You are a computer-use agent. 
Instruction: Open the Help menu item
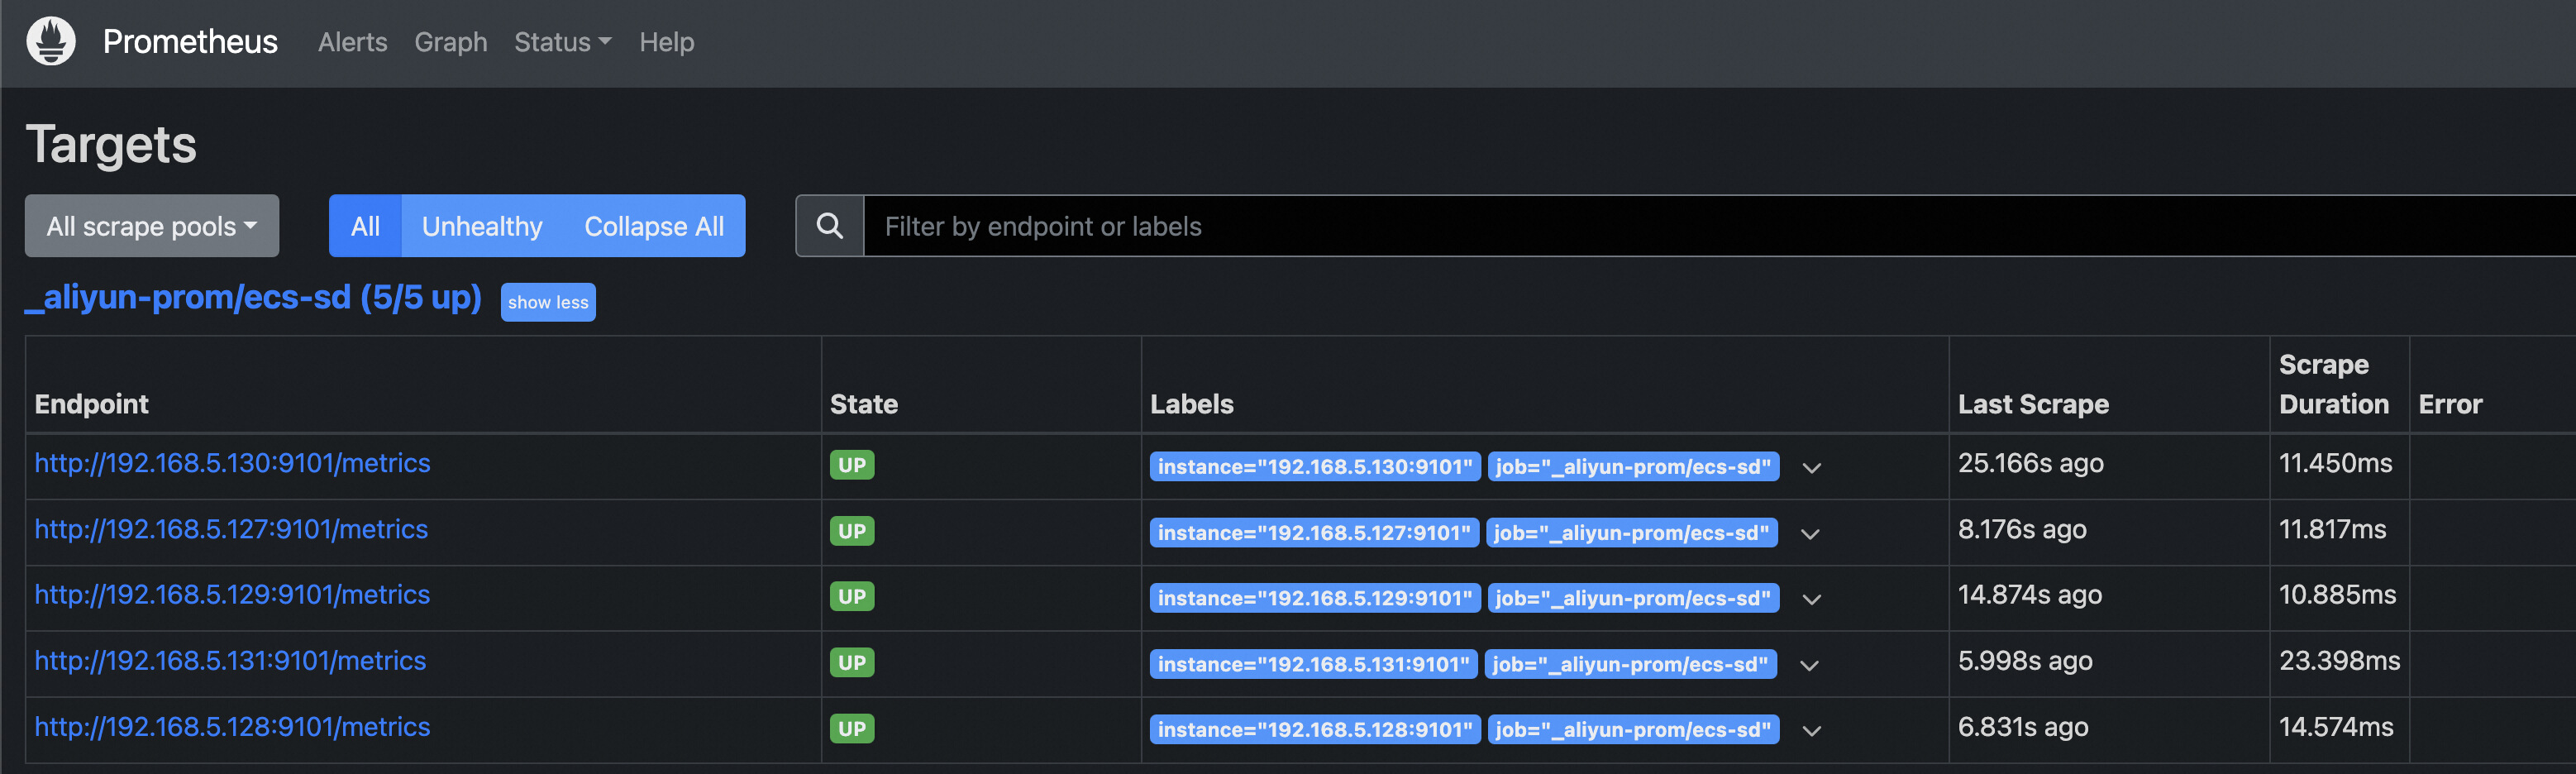point(667,42)
